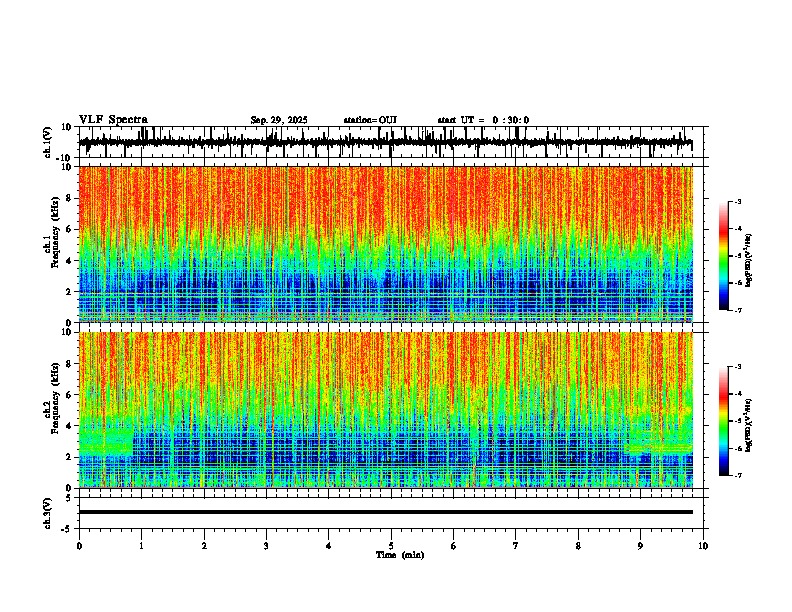Click the "-3" label on ch.2 color bar
This screenshot has height=612, width=792.
click(738, 367)
